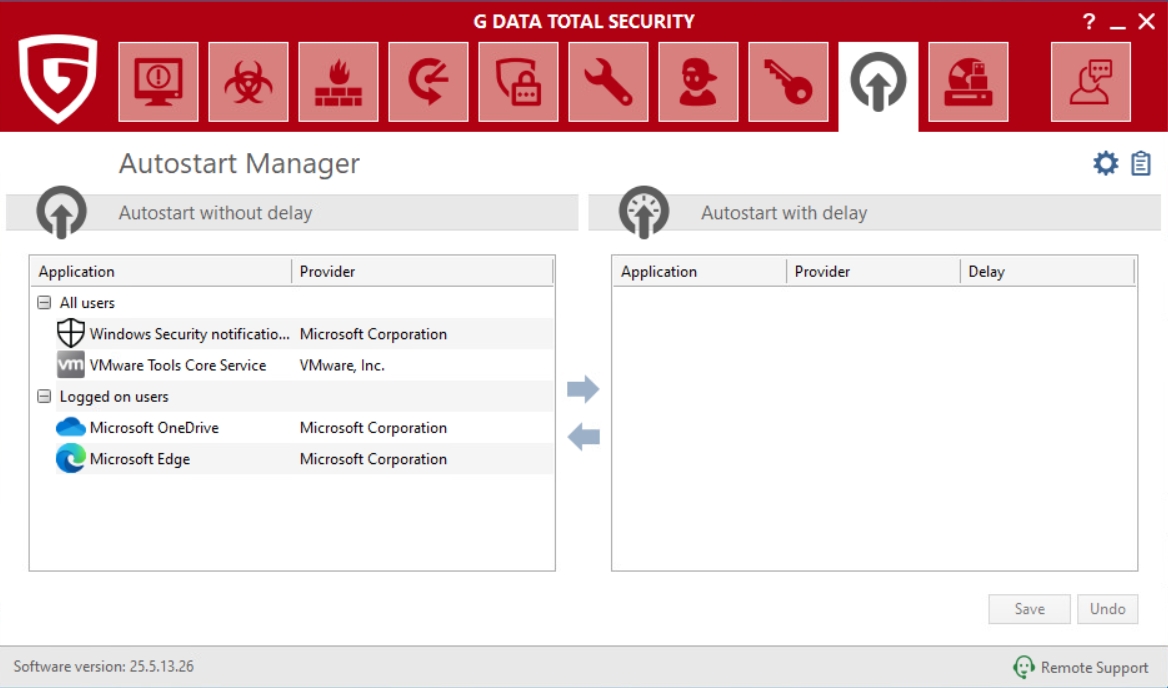Click the G DATA shield logo
This screenshot has height=688, width=1168.
pos(58,78)
